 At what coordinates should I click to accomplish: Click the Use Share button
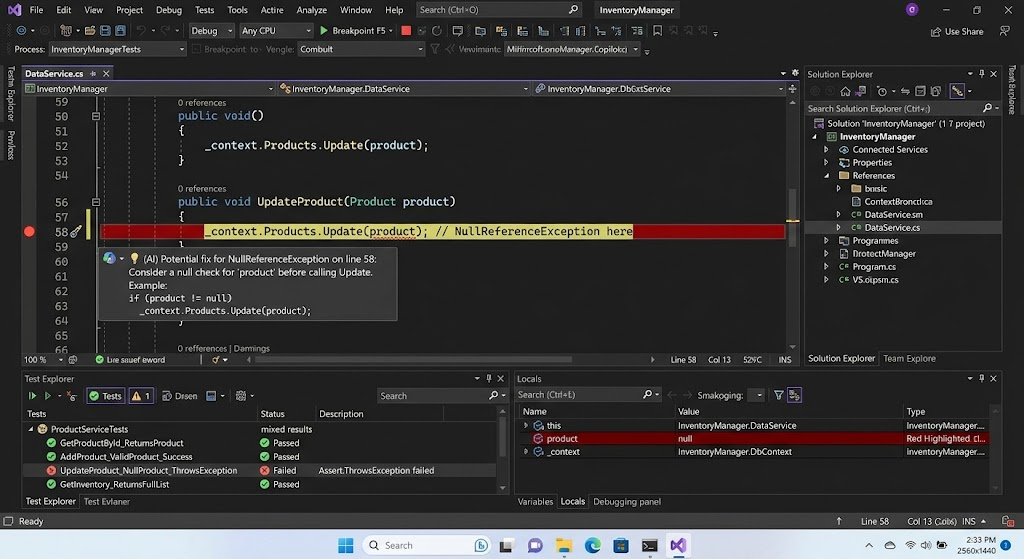coord(957,31)
